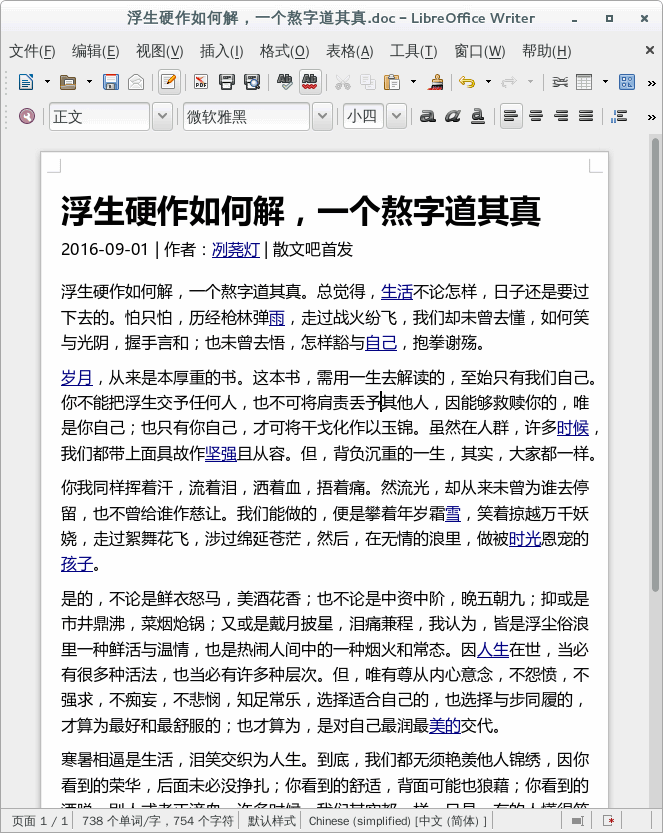This screenshot has height=833, width=663.
Task: Follow the 人生 hyperlink
Action: coord(493,650)
